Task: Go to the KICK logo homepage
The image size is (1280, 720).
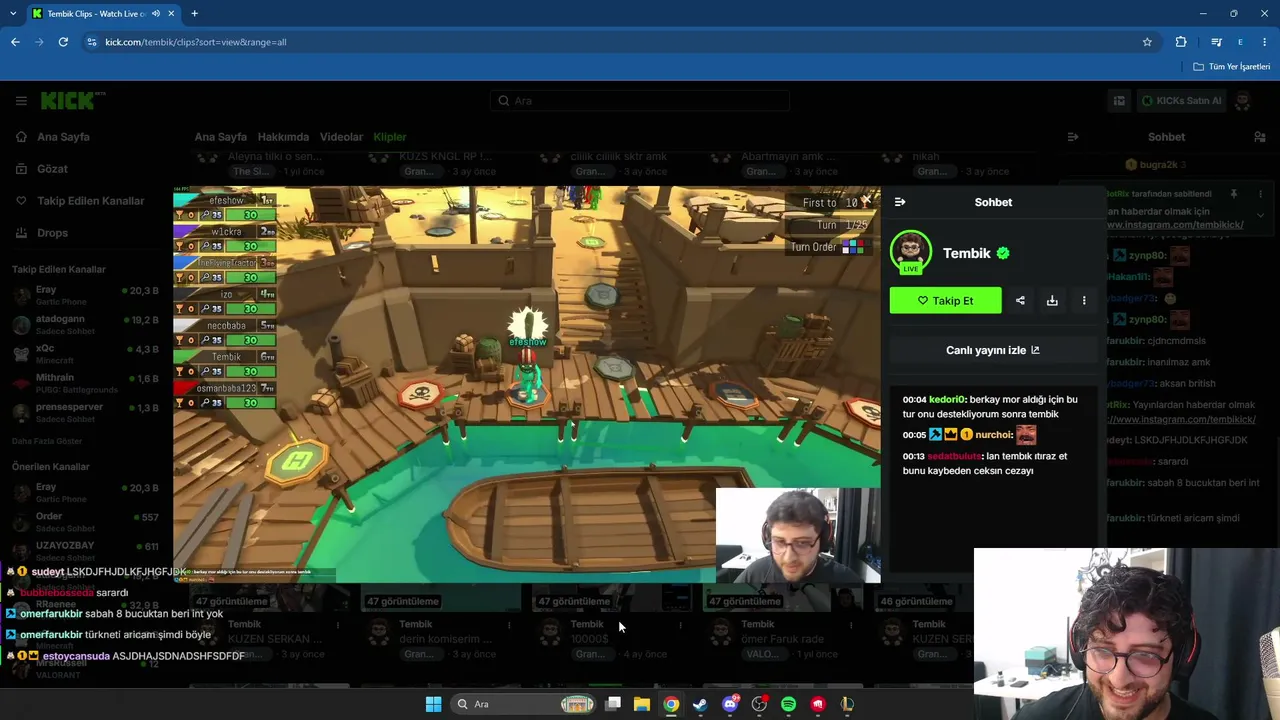Action: pos(73,100)
